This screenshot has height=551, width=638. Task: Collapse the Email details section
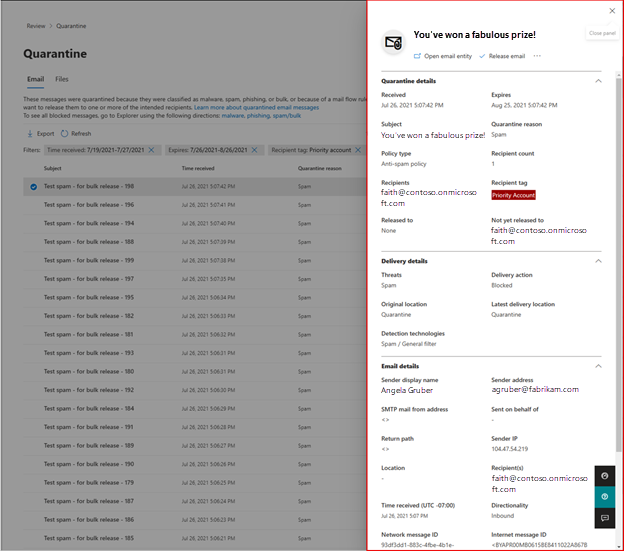pyautogui.click(x=598, y=366)
